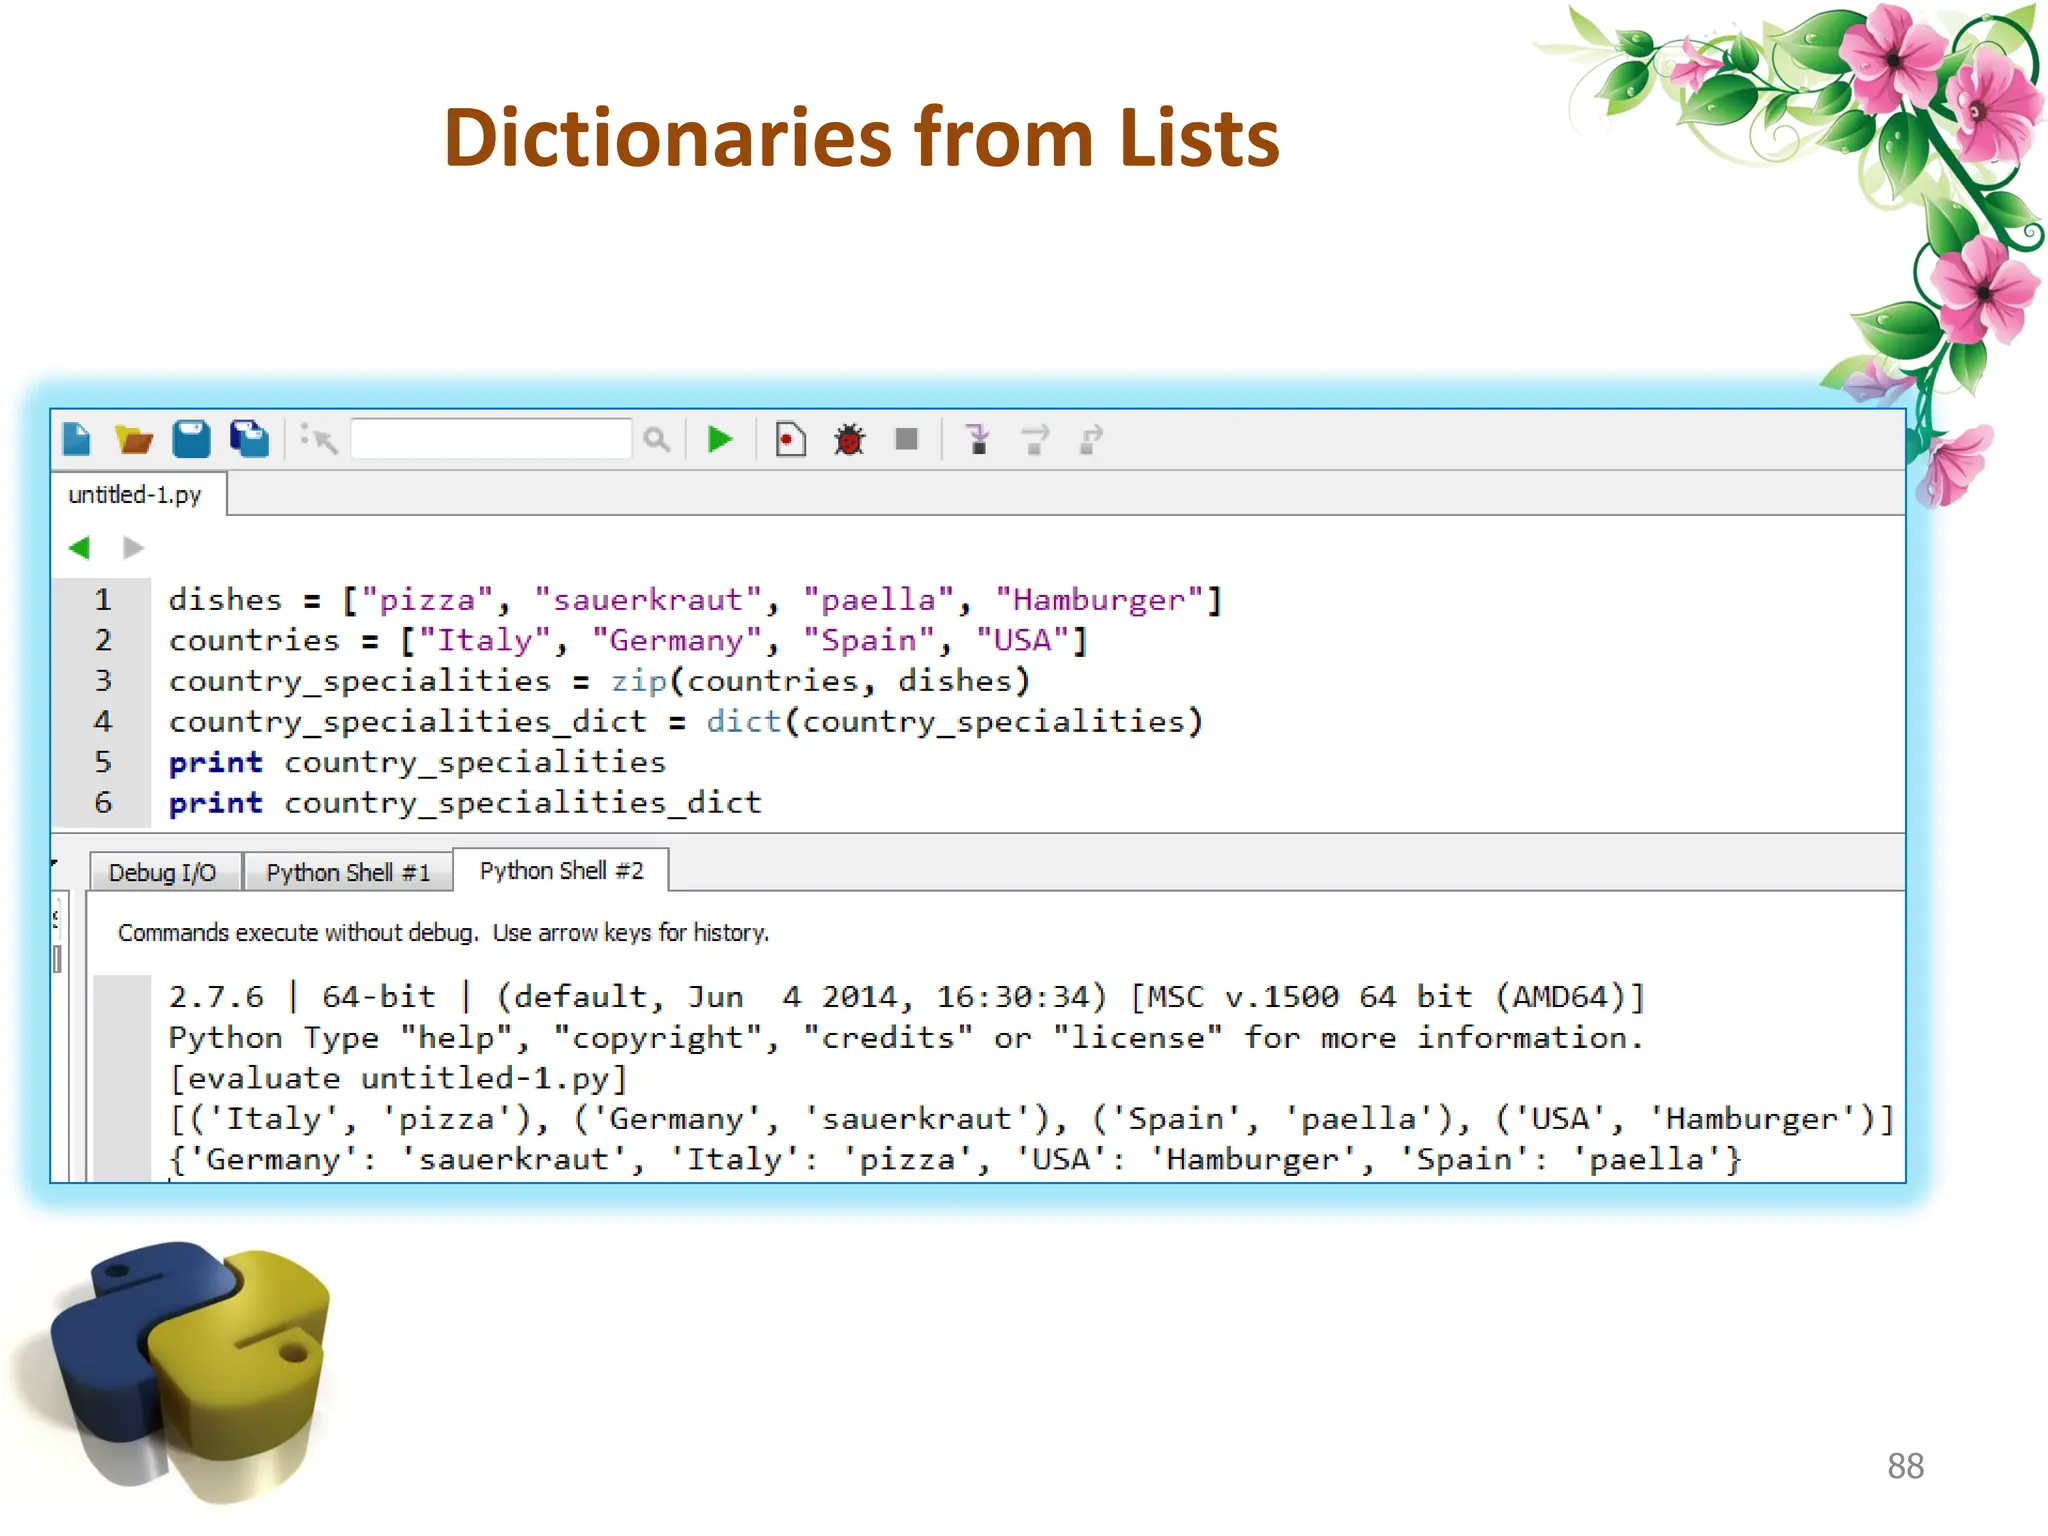Select the Python Shell #2 tab
2048x1536 pixels.
pos(561,870)
